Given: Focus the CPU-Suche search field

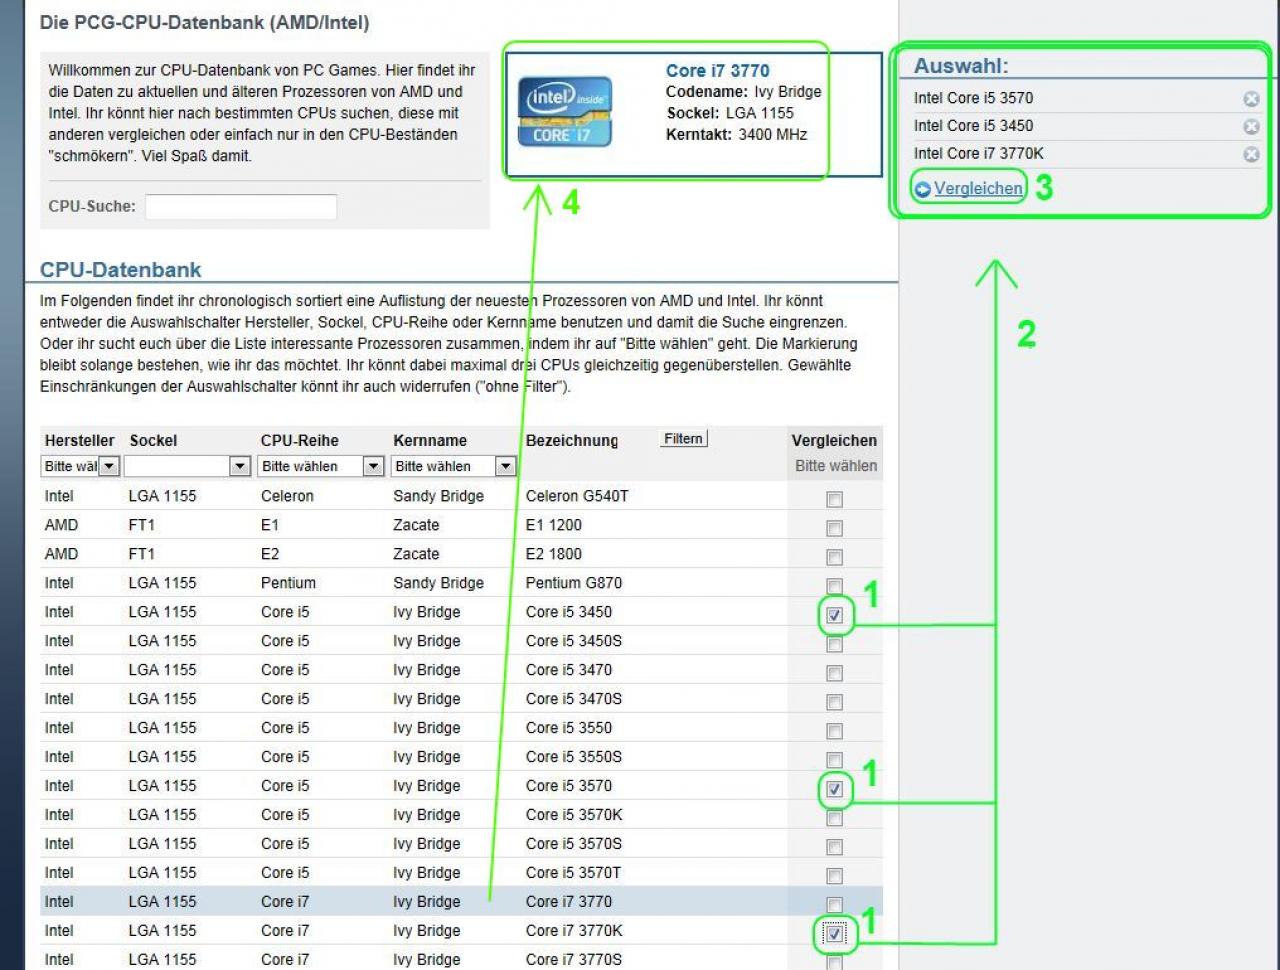Looking at the screenshot, I should click(241, 207).
